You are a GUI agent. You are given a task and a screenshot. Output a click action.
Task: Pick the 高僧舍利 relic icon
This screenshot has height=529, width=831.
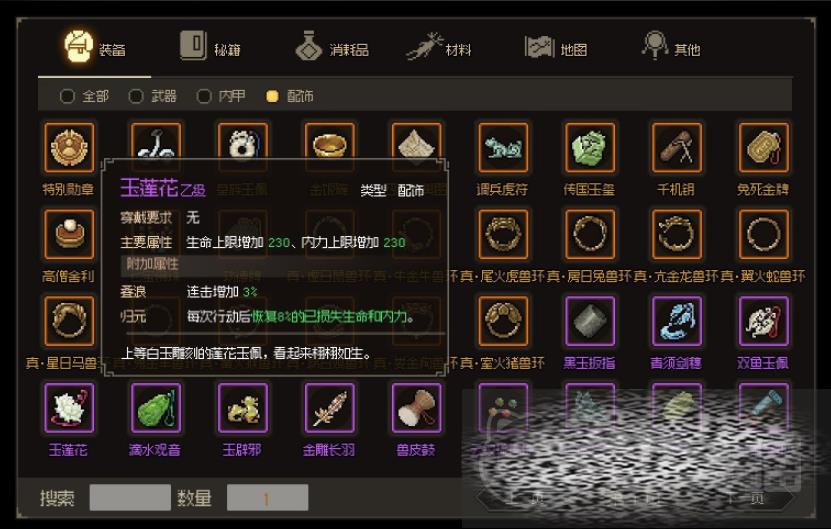coord(69,234)
